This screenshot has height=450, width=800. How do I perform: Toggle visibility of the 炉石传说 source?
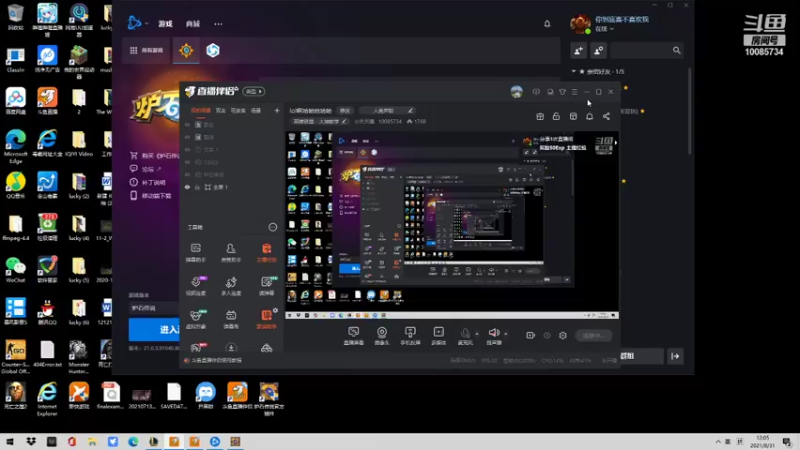tap(187, 174)
